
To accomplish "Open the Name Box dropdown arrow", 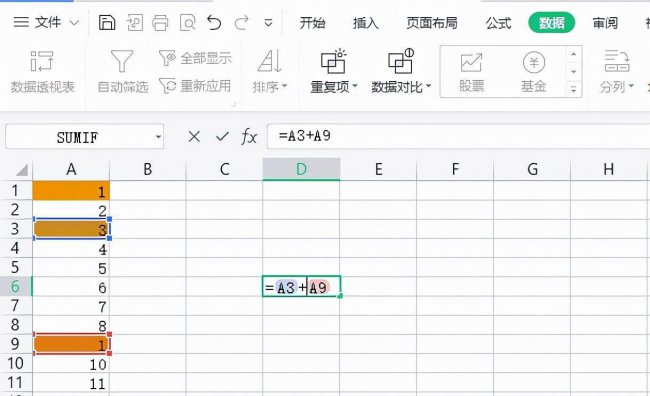I will (x=158, y=136).
